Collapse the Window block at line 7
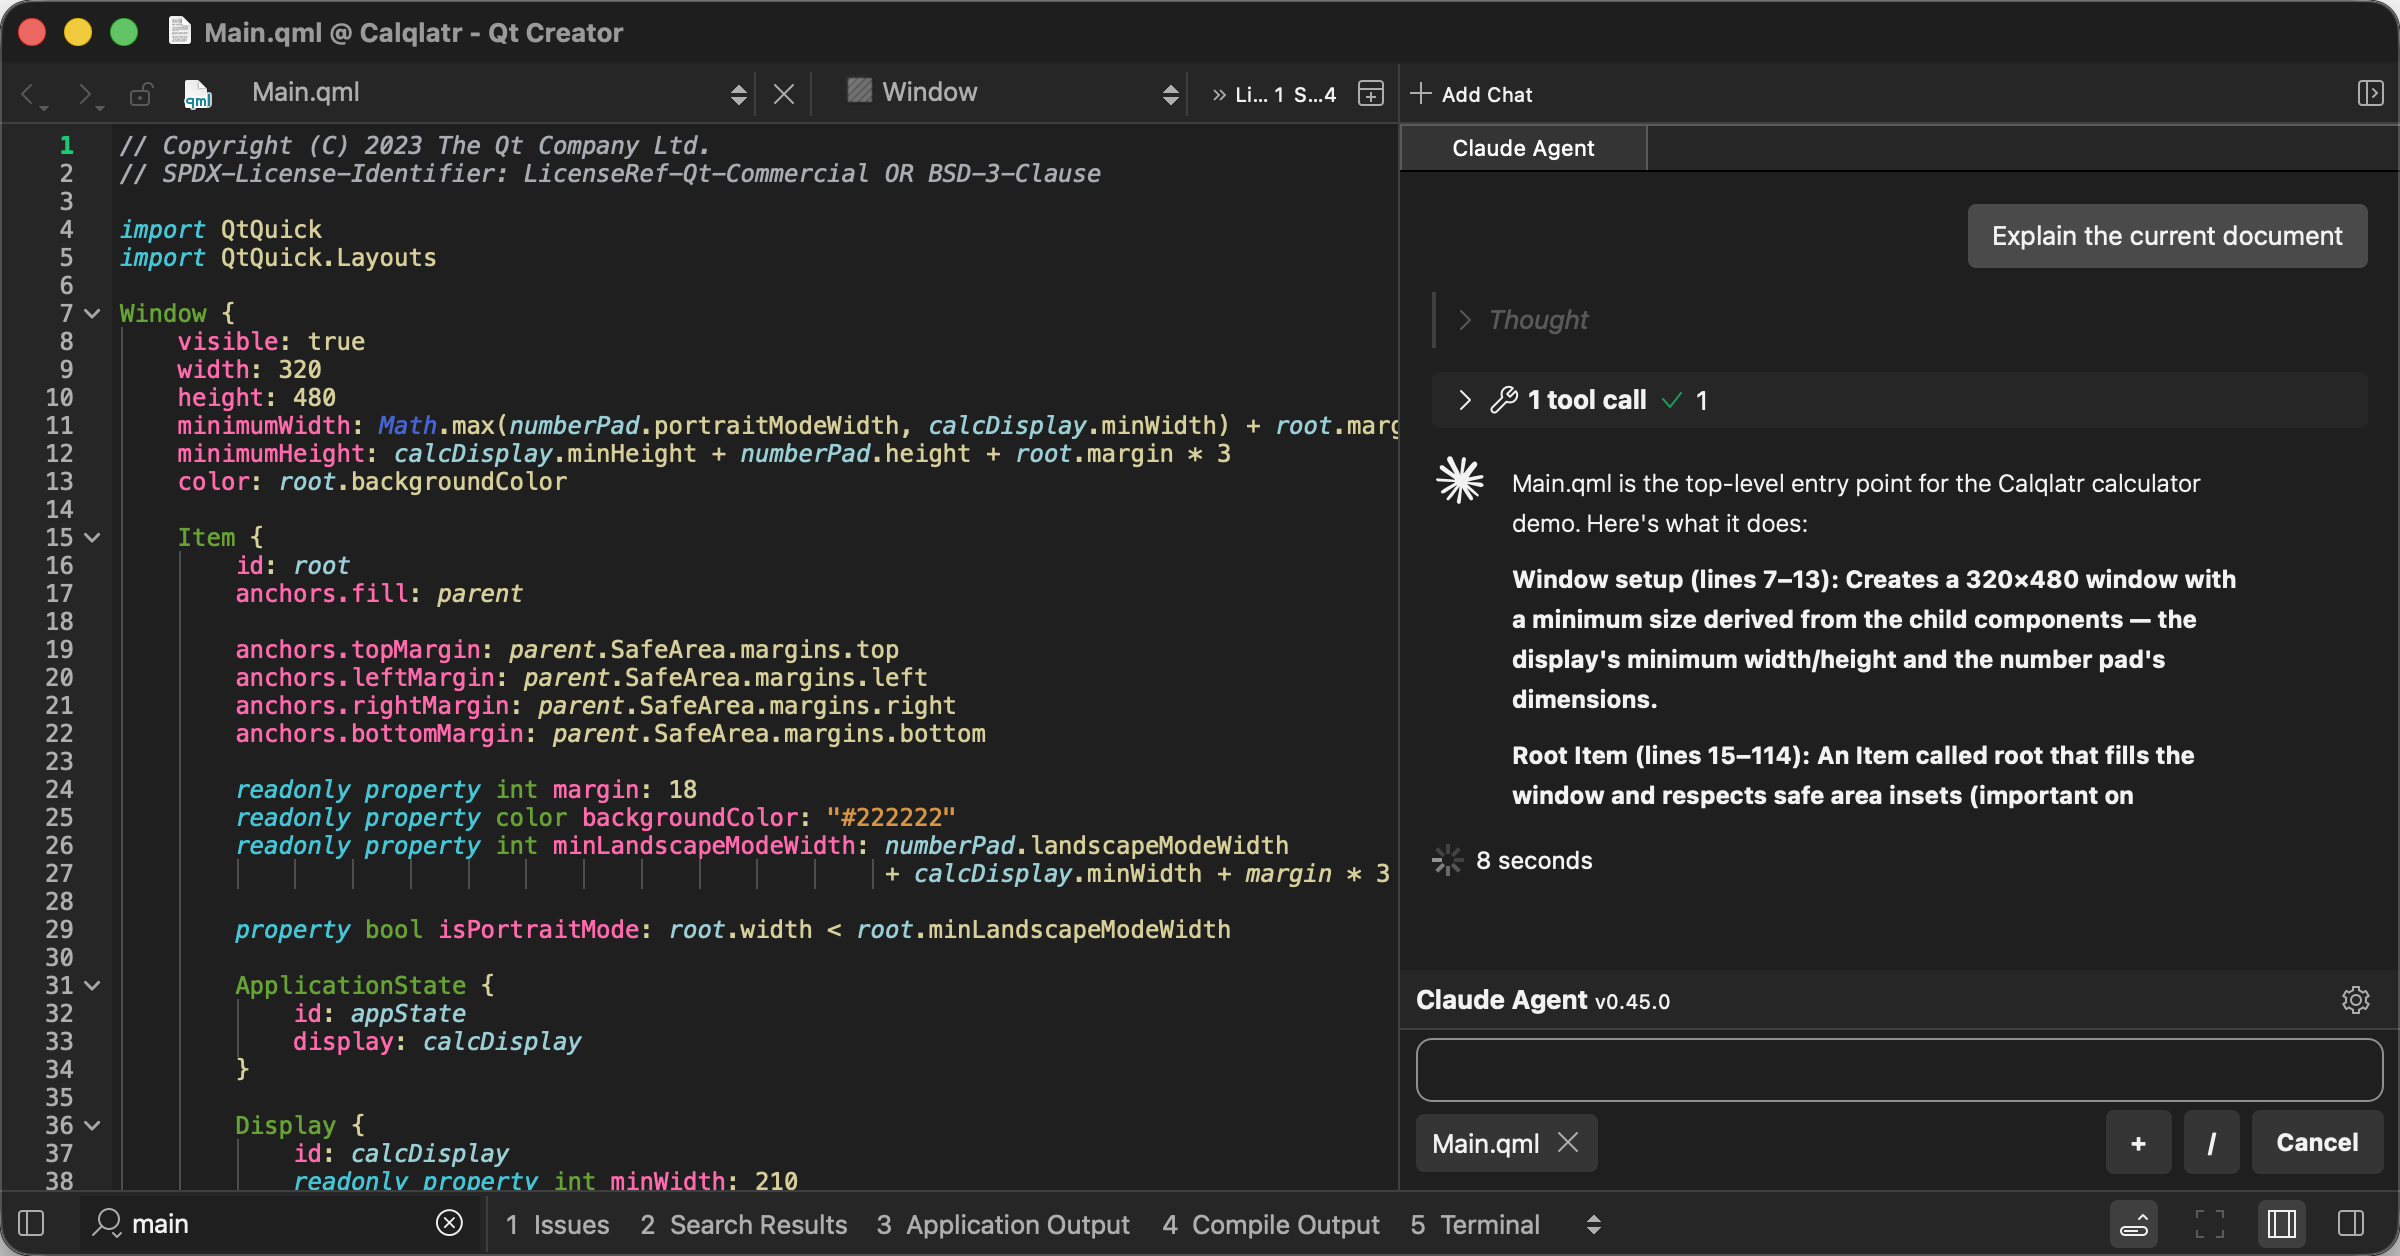The height and width of the screenshot is (1256, 2400). (93, 313)
